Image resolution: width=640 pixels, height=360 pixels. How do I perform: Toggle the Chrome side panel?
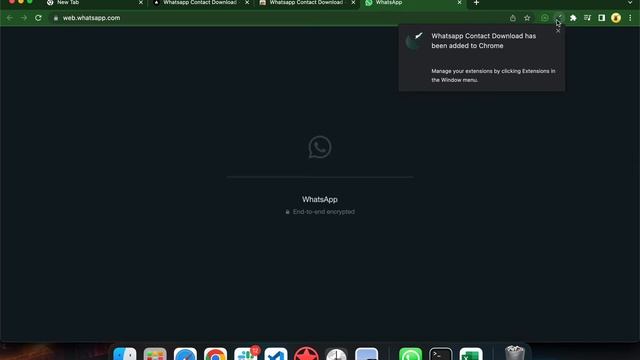(x=602, y=18)
